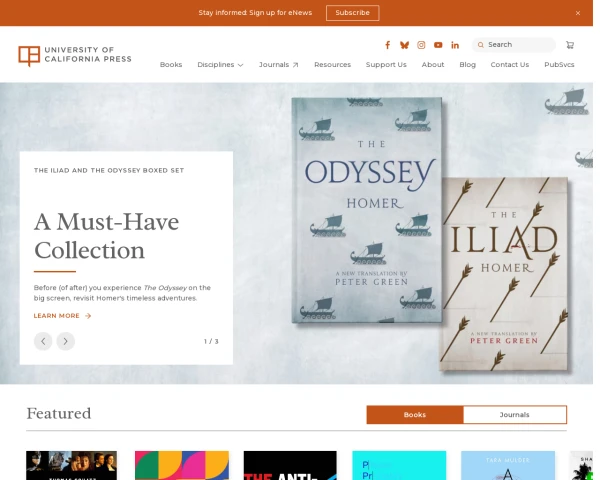This screenshot has width=600, height=480.
Task: Click the search magnifier icon
Action: coord(481,45)
